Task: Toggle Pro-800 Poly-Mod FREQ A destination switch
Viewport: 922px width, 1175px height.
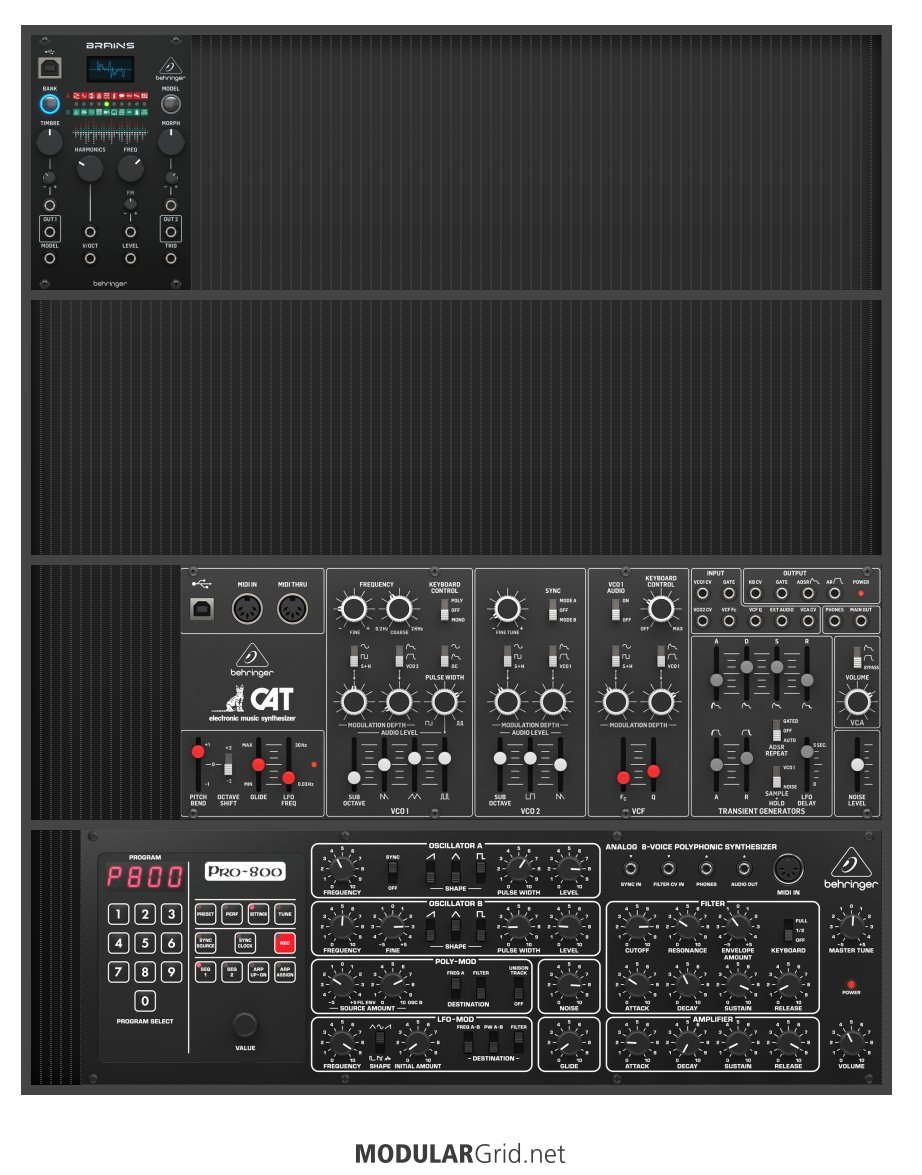Action: [455, 987]
